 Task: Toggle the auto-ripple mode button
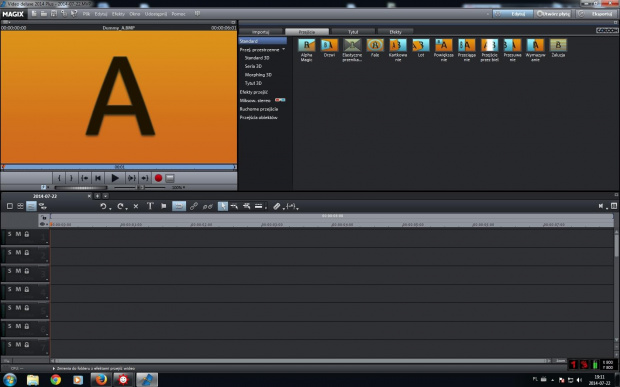pyautogui.click(x=179, y=206)
